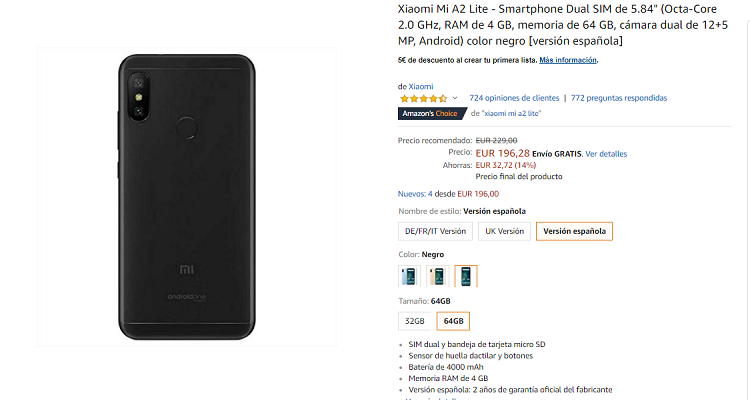Choose the gold color swatch
This screenshot has height=400, width=750.
(438, 276)
